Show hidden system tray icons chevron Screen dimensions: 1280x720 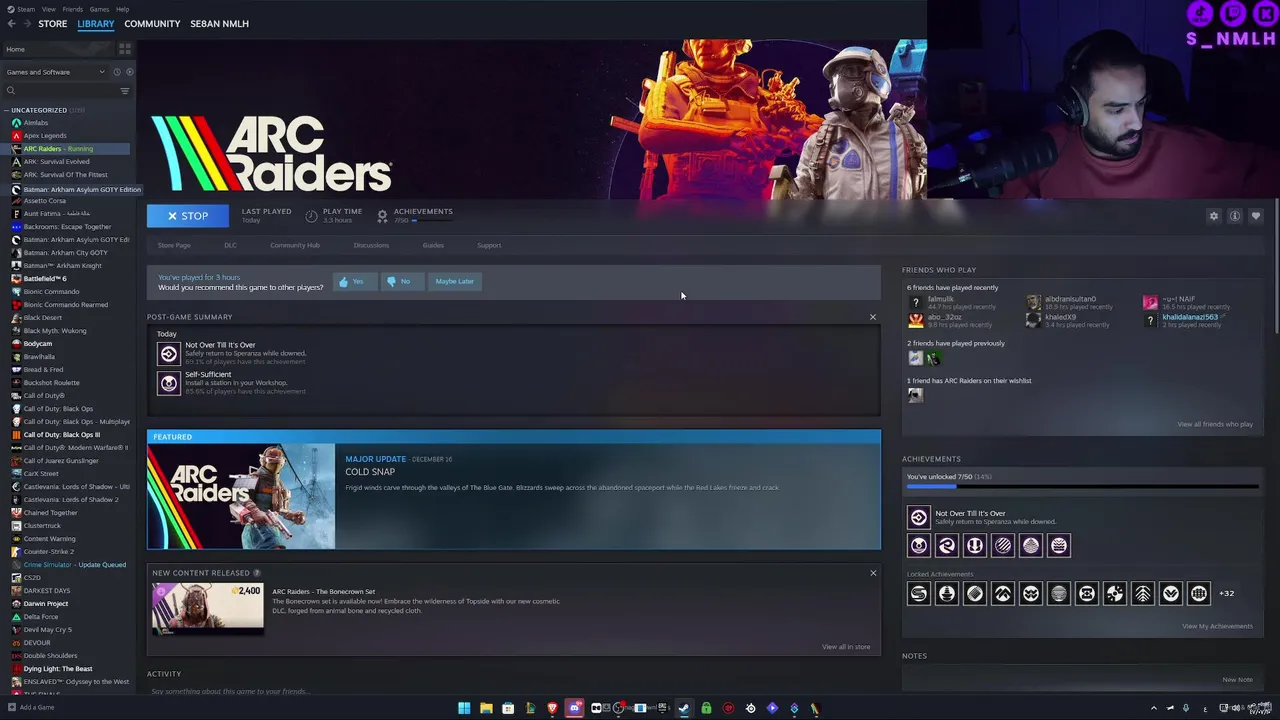[1154, 708]
